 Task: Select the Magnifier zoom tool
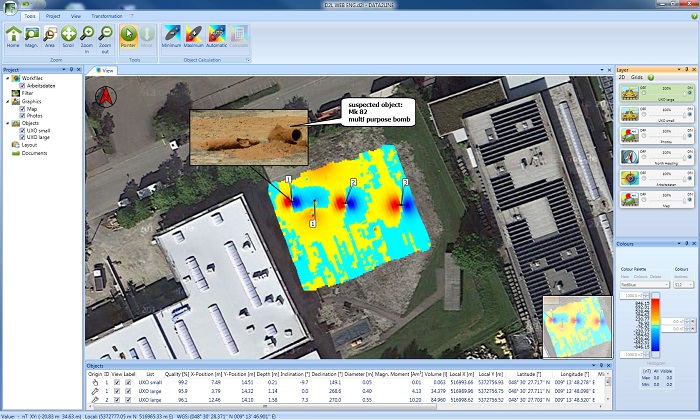[32, 35]
